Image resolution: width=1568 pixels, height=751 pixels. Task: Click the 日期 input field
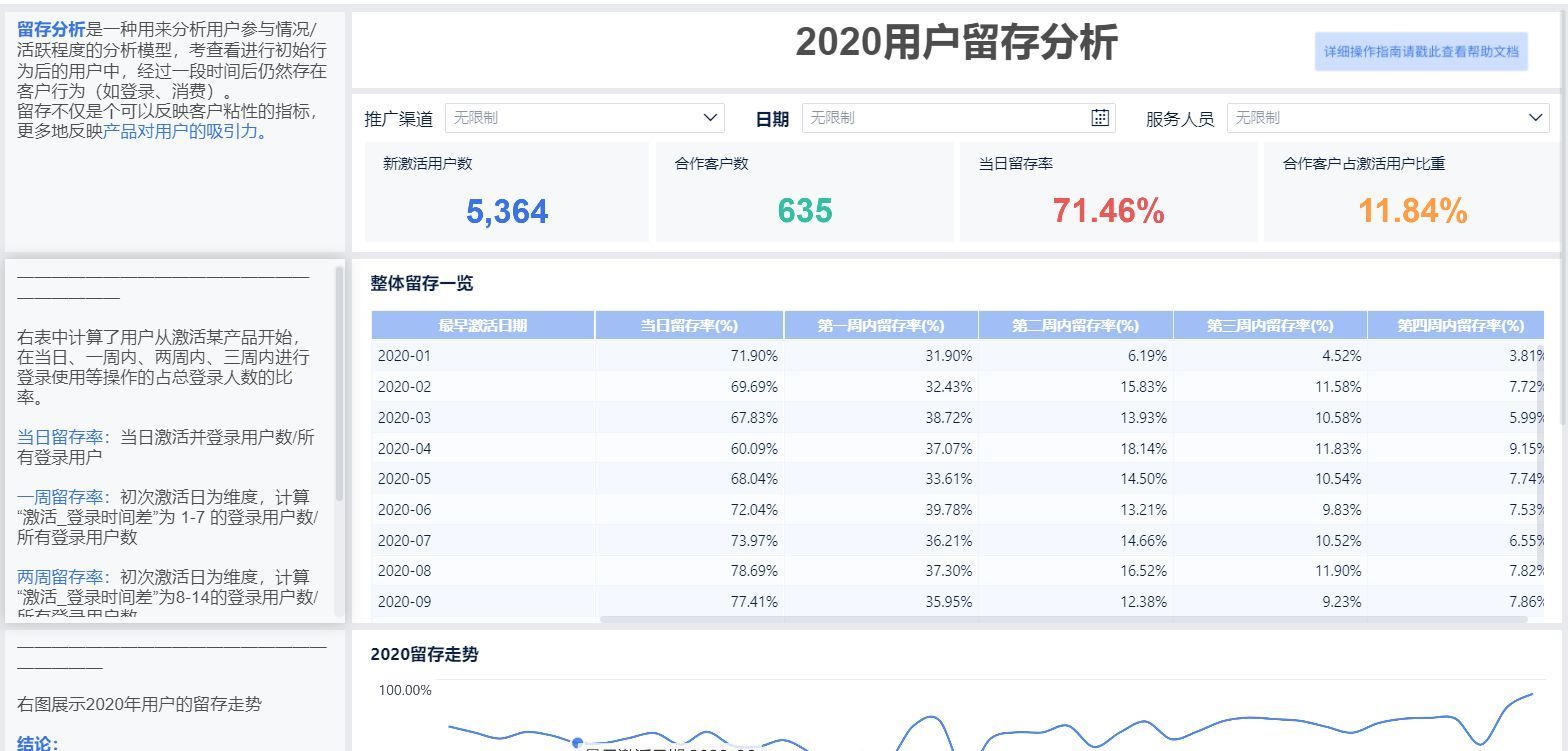point(958,118)
